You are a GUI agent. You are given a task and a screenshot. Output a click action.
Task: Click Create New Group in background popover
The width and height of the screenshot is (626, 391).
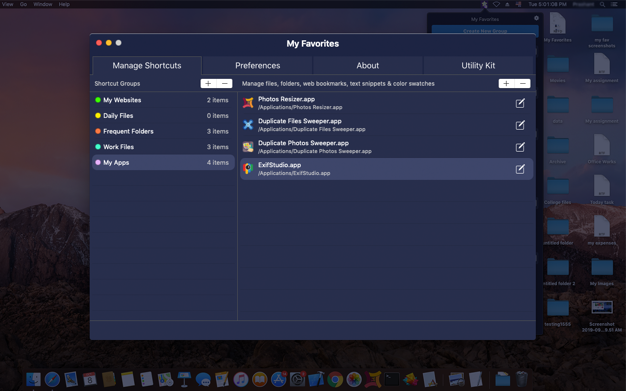pos(485,30)
